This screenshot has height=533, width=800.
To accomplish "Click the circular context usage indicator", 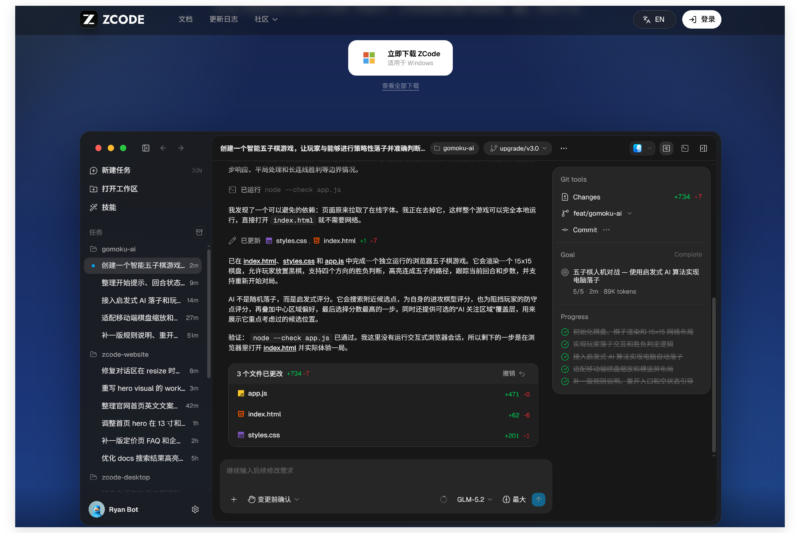I will [443, 499].
